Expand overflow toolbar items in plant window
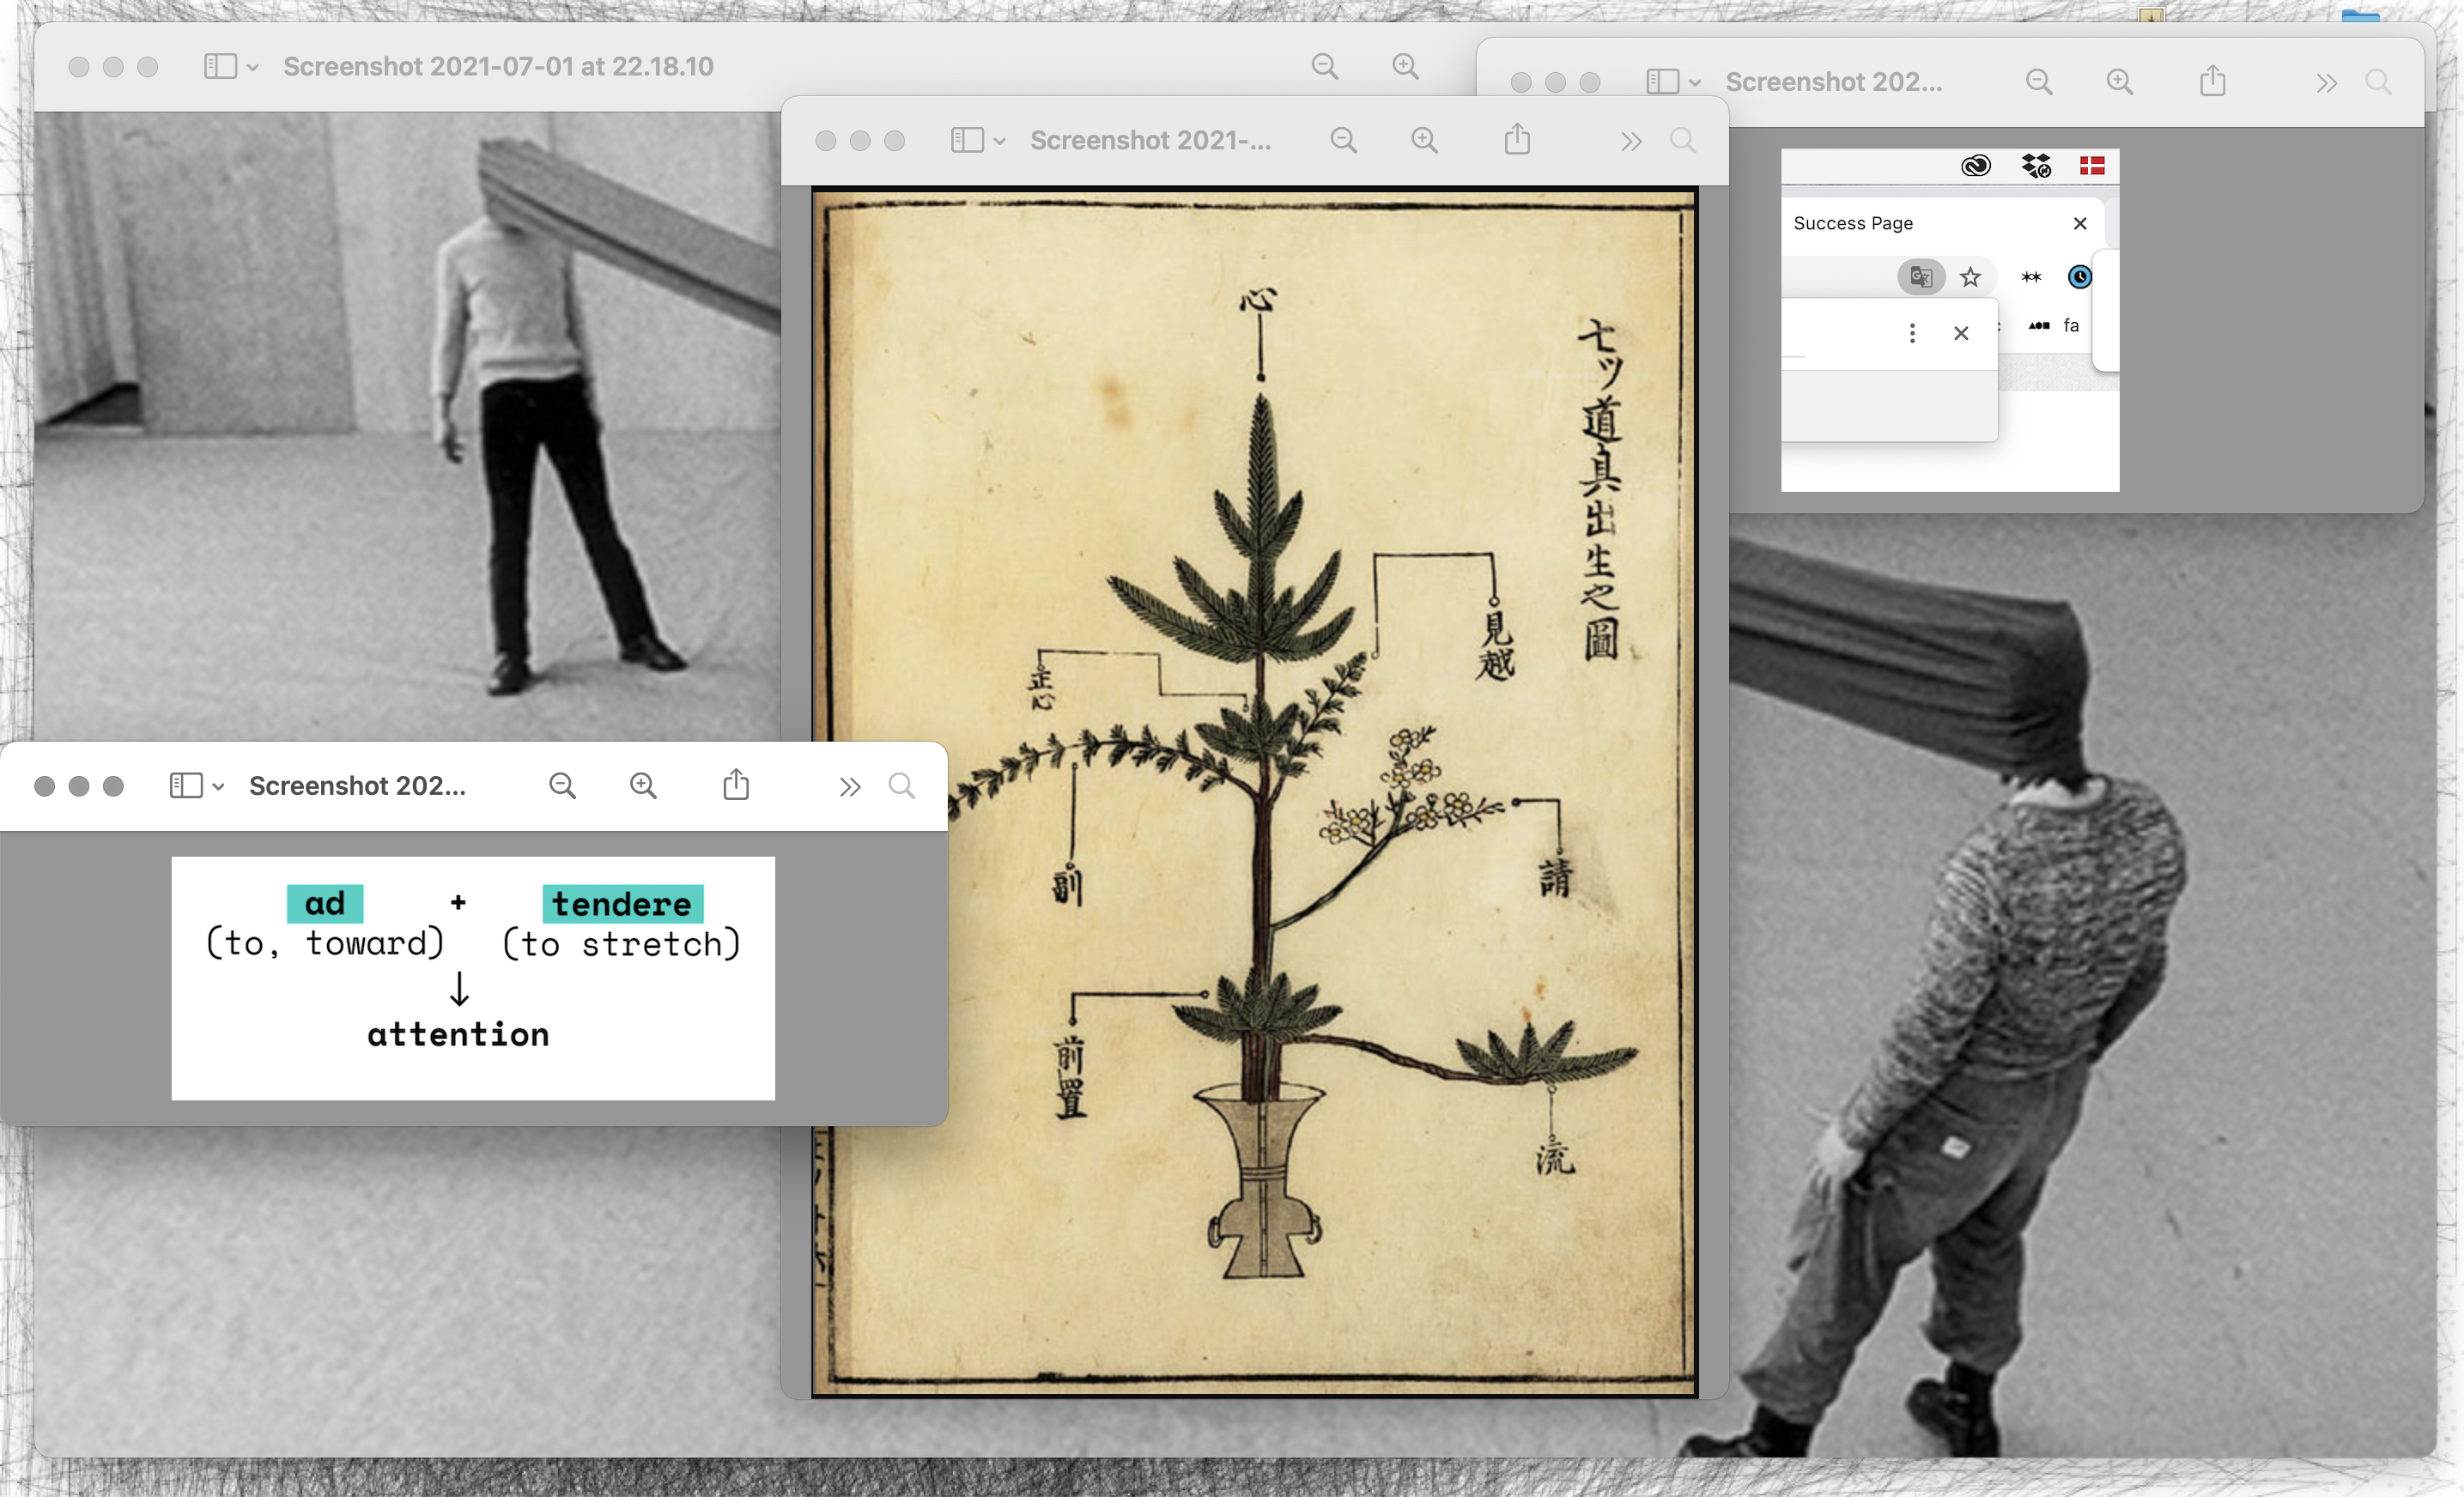The height and width of the screenshot is (1497, 2464). (x=1631, y=141)
